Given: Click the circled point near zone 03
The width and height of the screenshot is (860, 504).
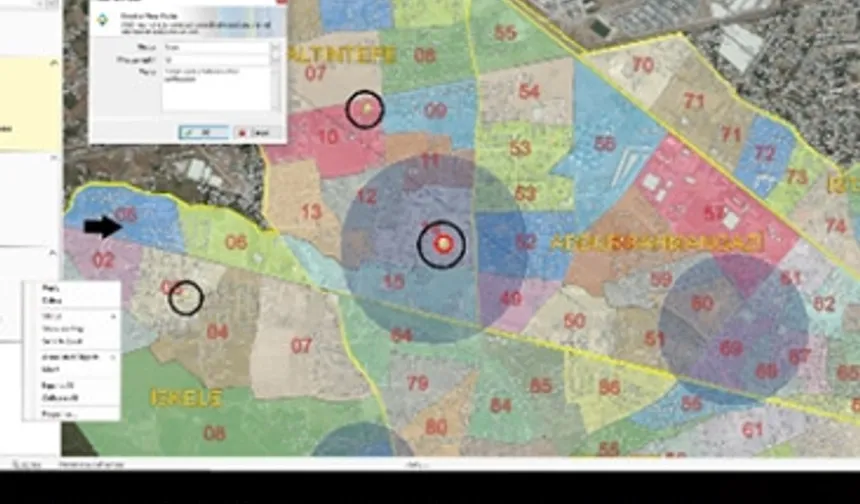Looking at the screenshot, I should (x=183, y=296).
